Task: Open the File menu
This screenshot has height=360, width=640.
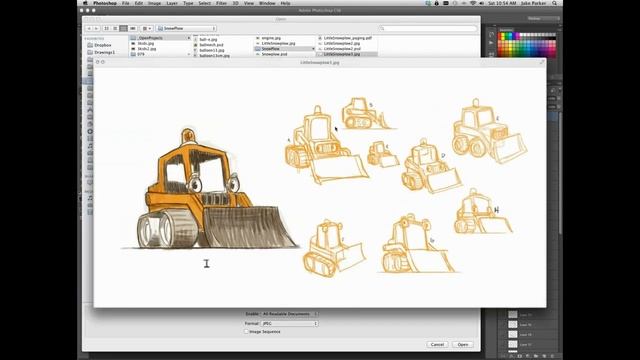Action: pos(126,3)
